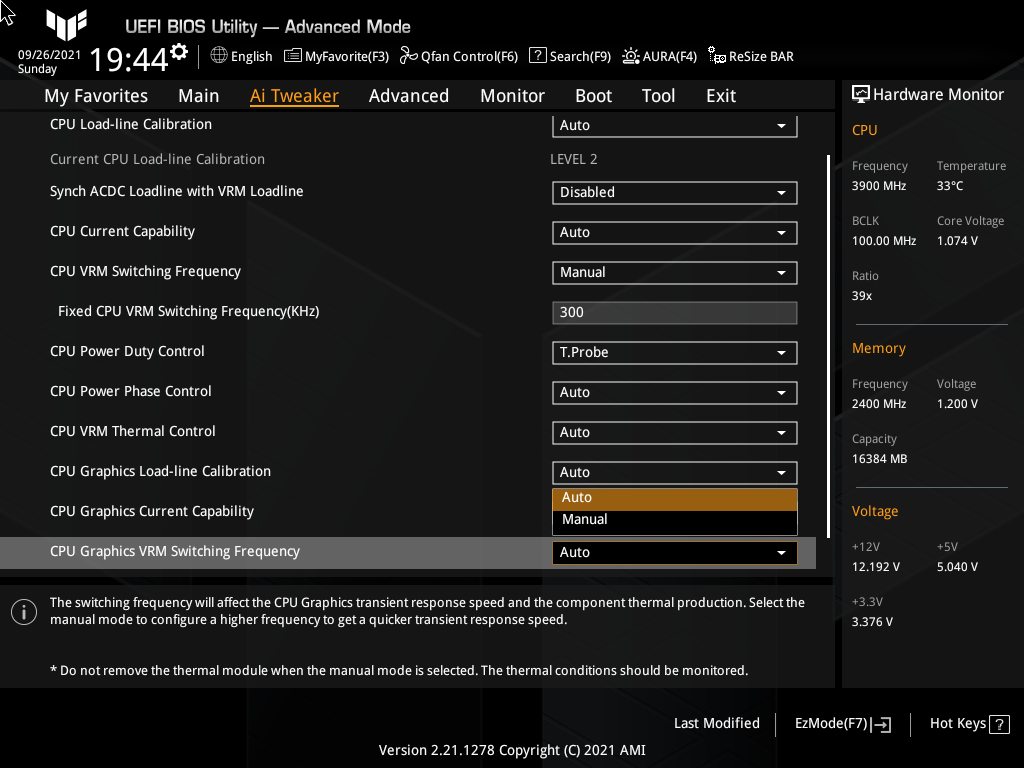The height and width of the screenshot is (768, 1024).
Task: Click the EzMode(F7) button
Action: [841, 723]
